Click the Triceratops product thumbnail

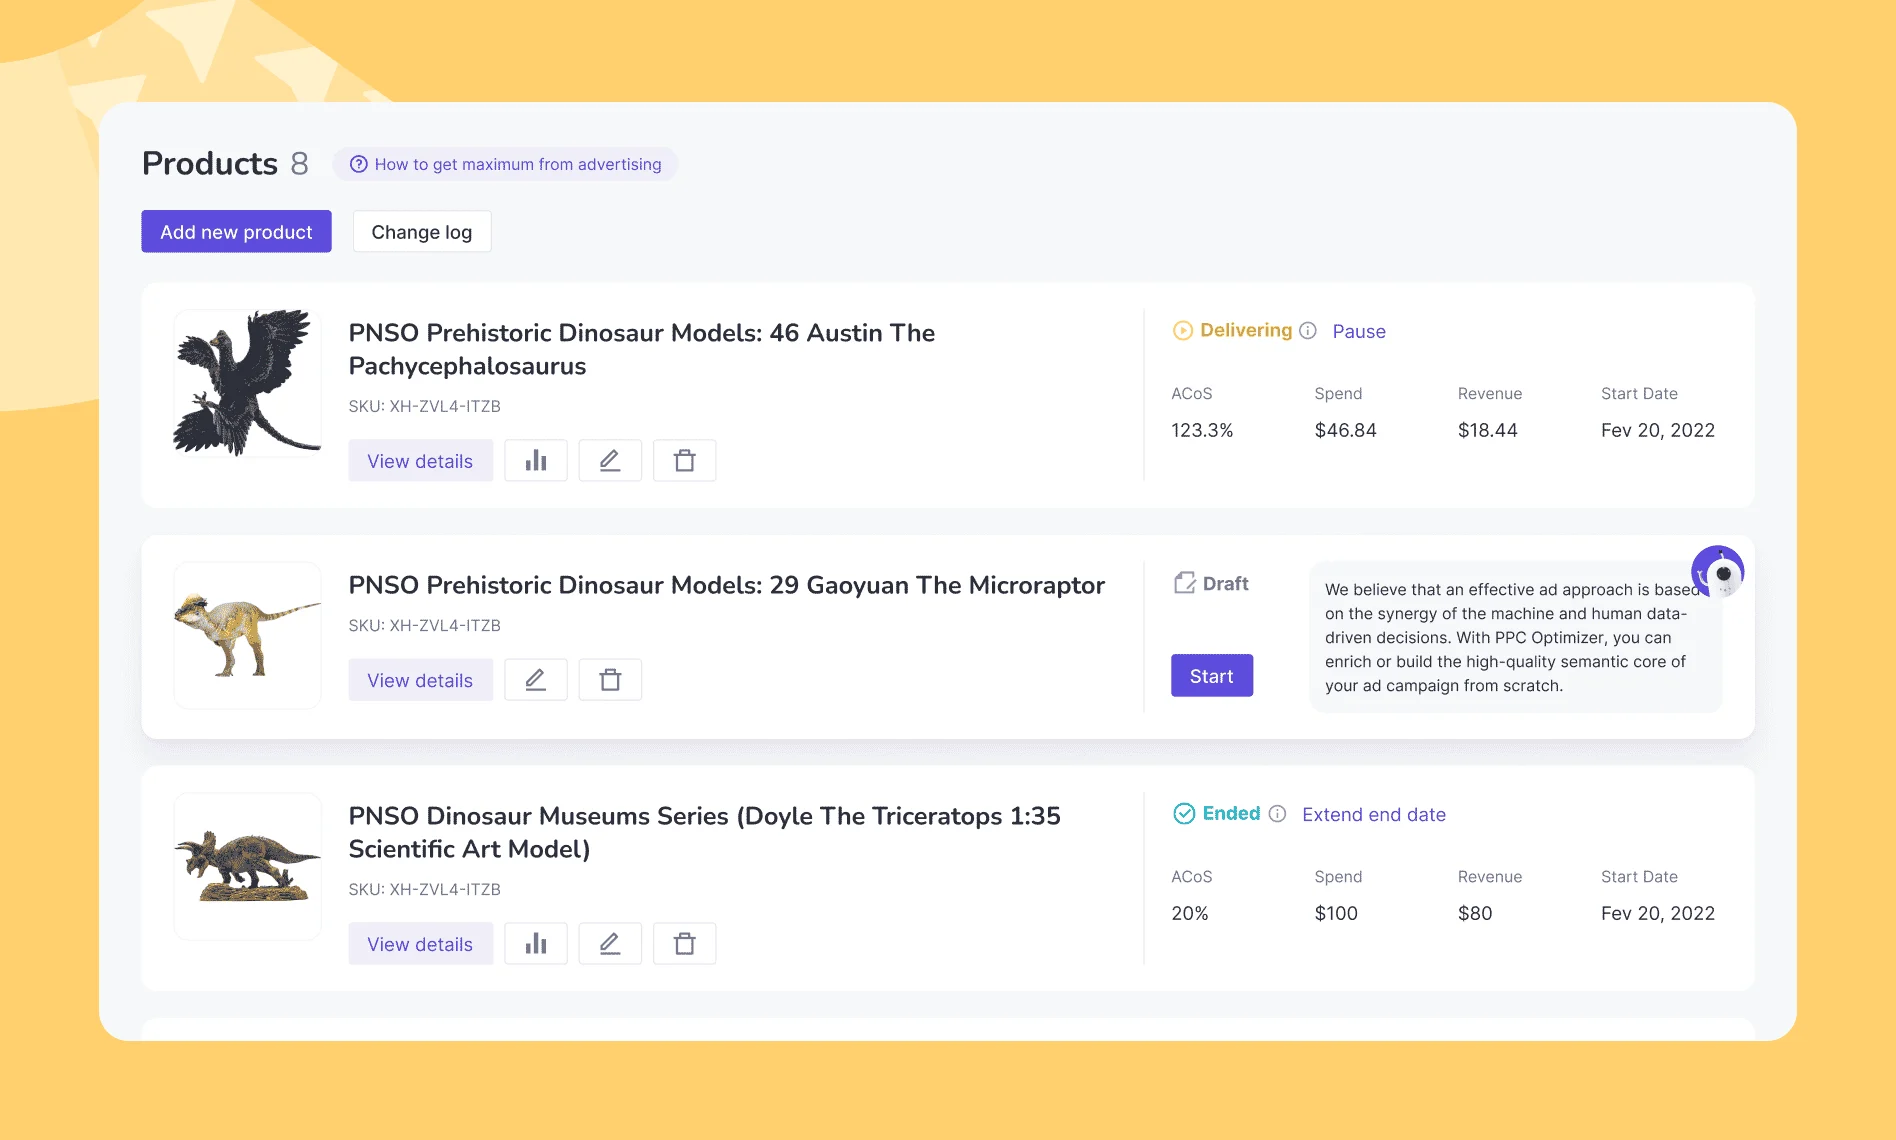point(247,866)
